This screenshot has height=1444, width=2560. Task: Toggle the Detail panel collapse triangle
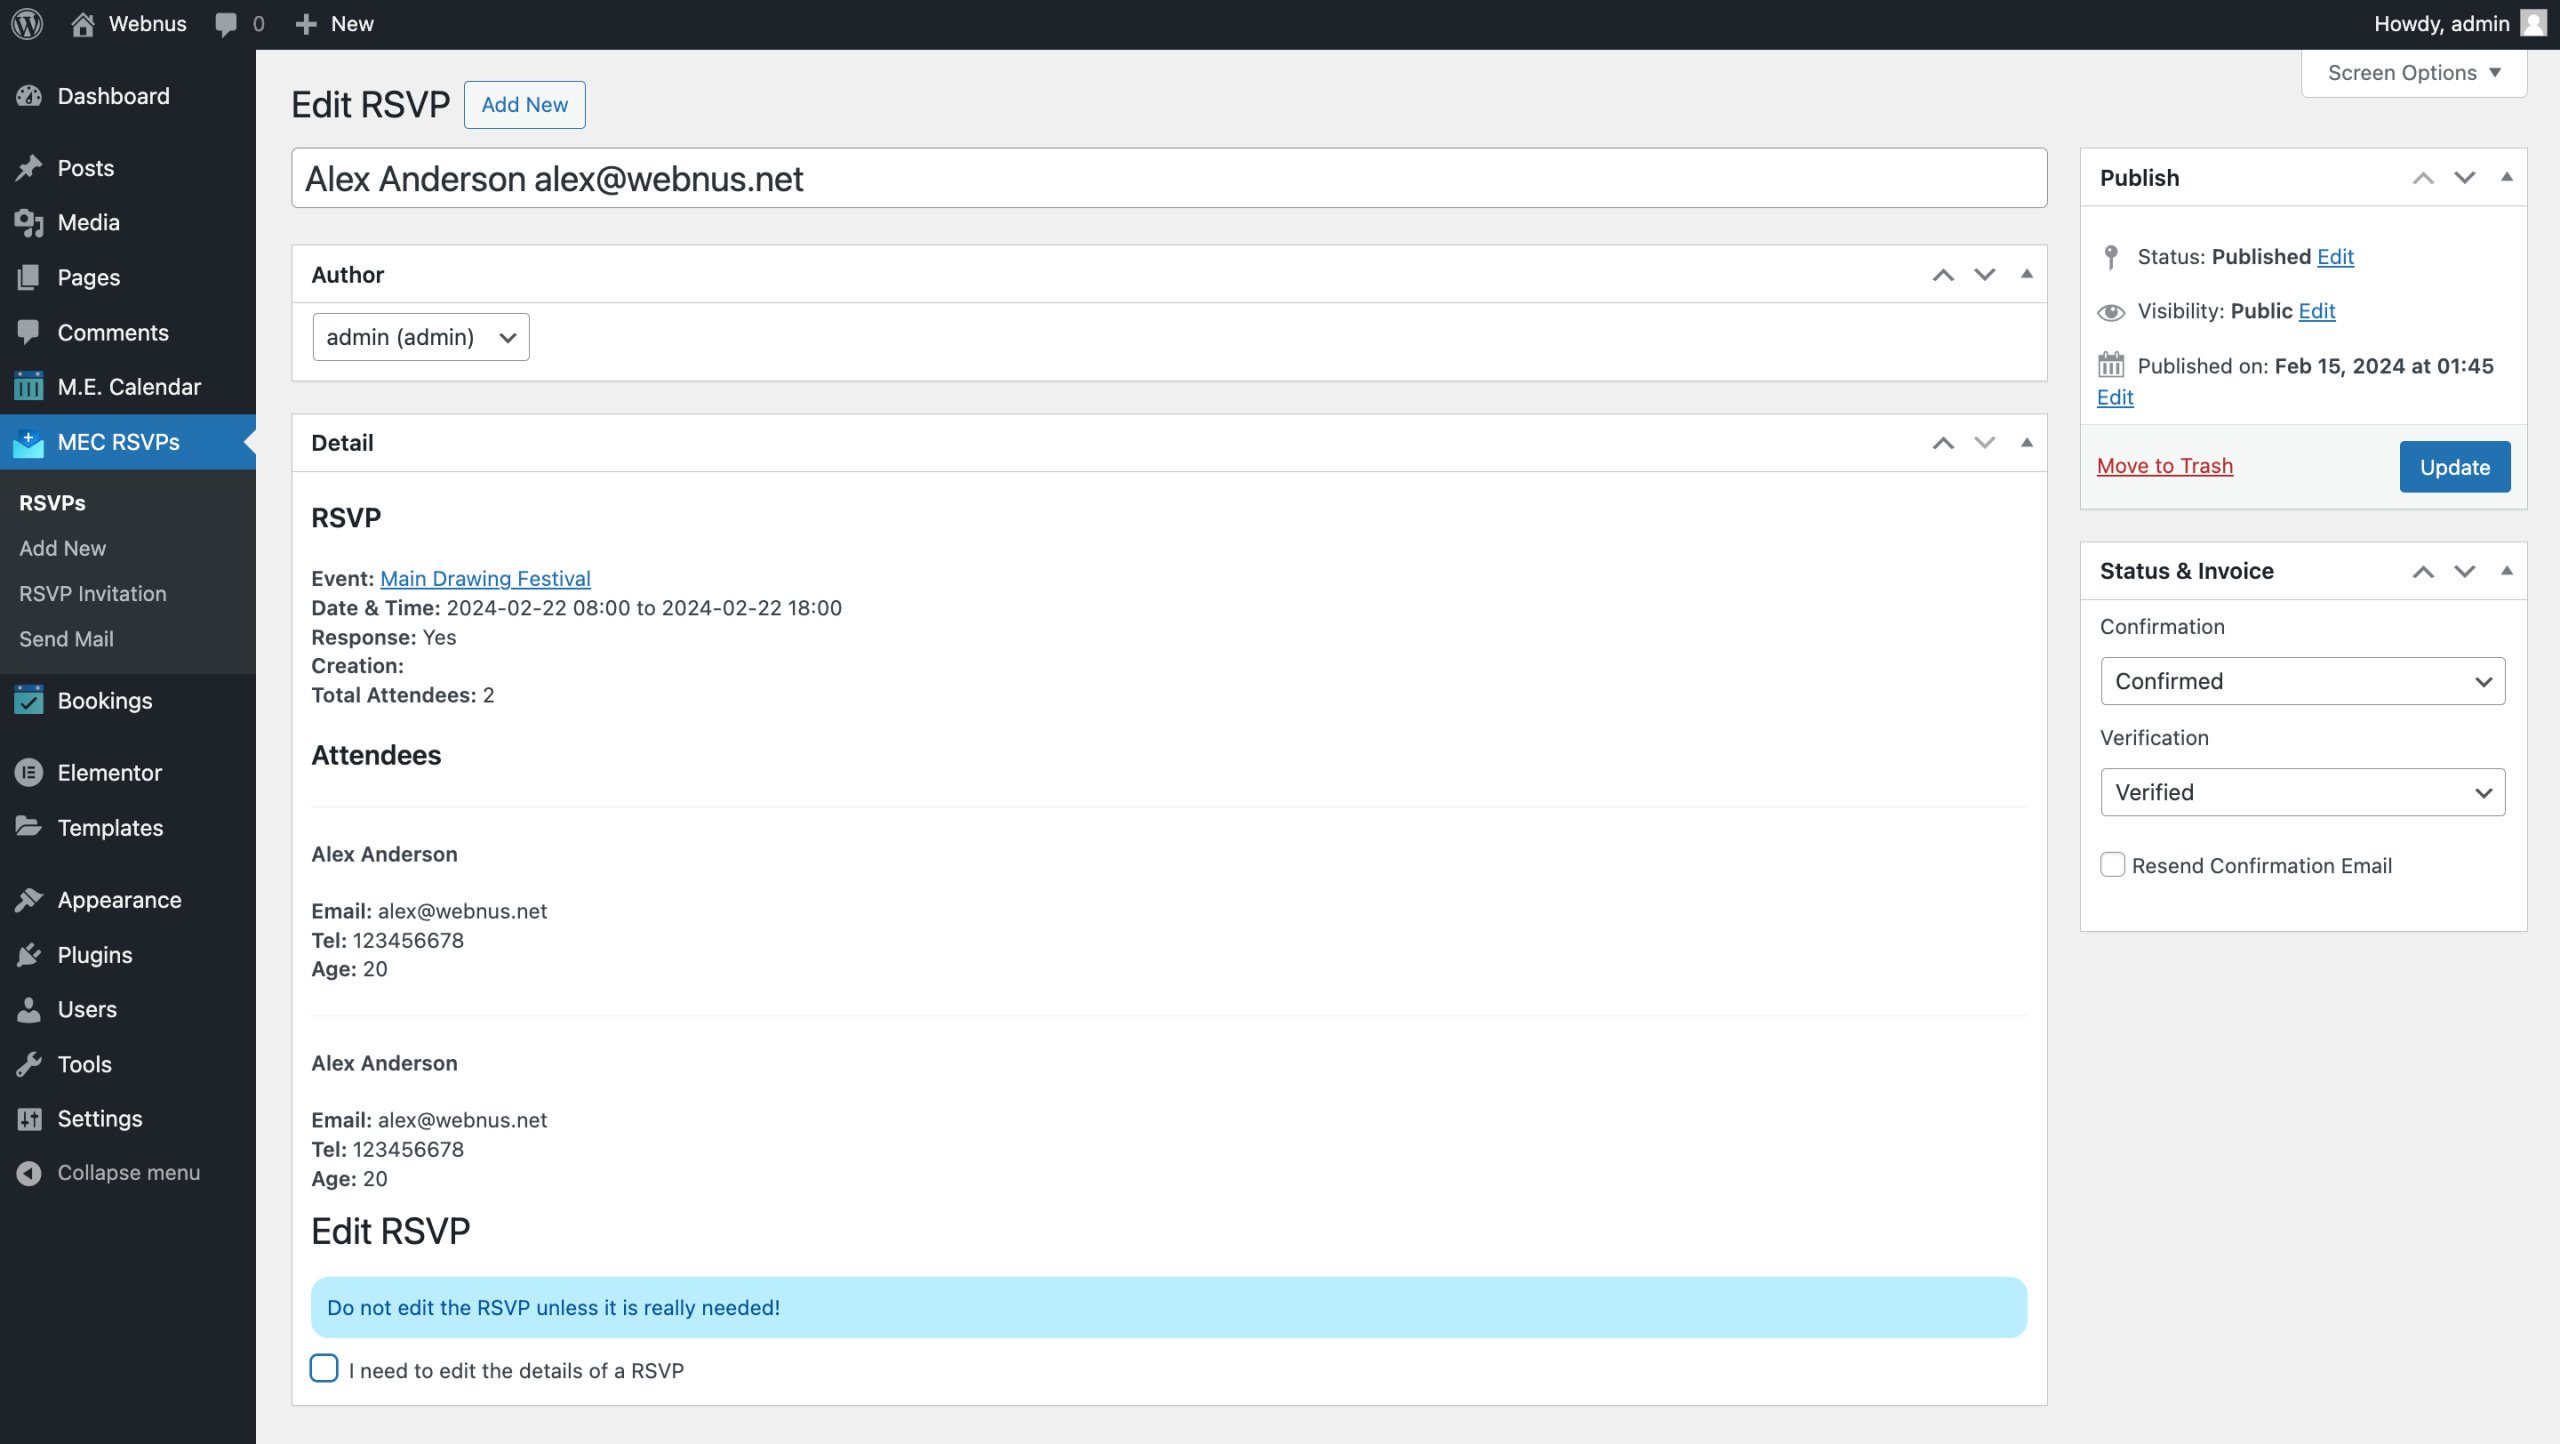(x=2027, y=443)
